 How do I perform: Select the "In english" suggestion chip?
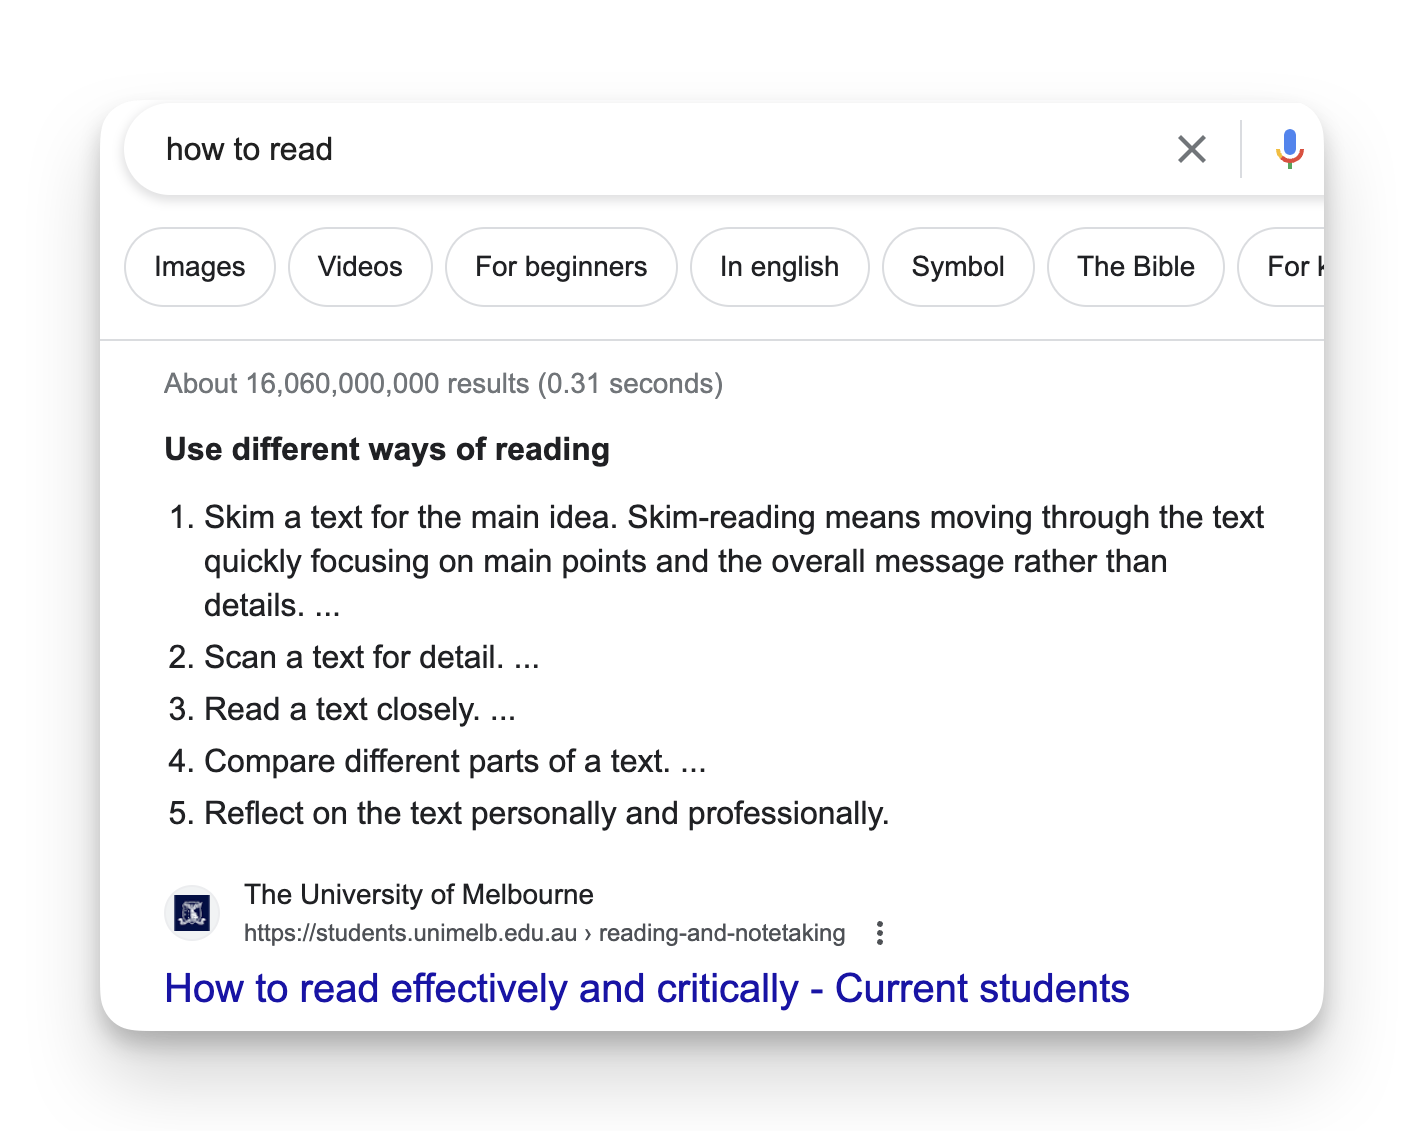(779, 267)
